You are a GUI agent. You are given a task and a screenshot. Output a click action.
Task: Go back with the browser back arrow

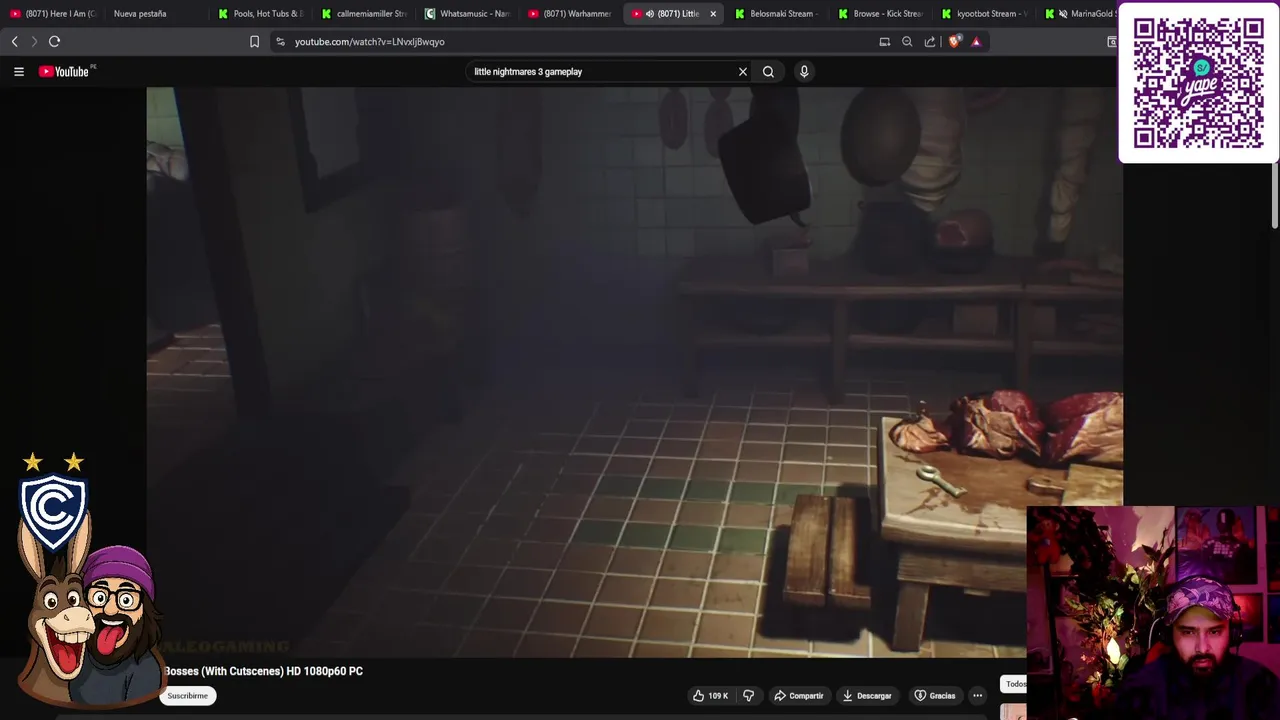tap(14, 41)
